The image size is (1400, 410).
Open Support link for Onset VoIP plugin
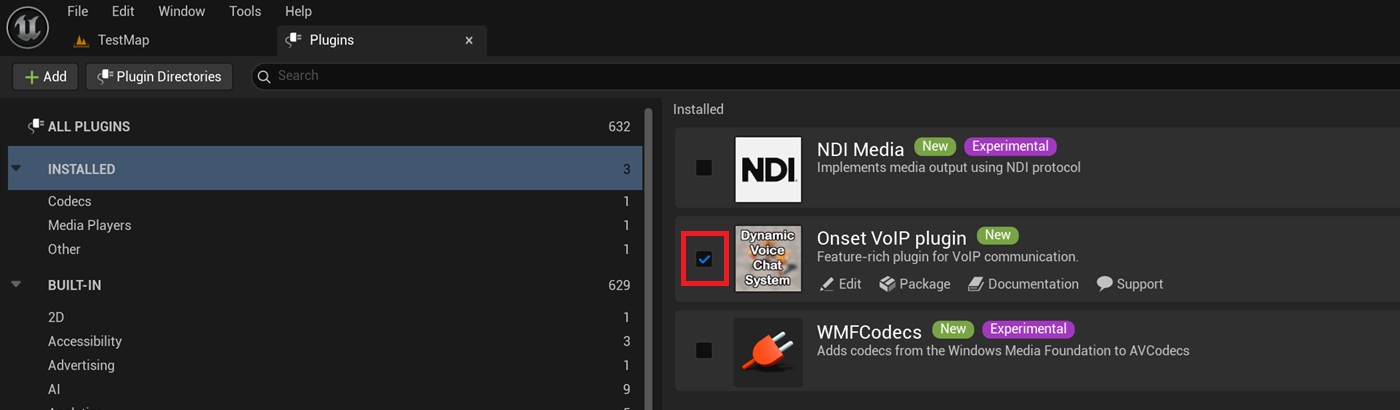(x=1130, y=284)
